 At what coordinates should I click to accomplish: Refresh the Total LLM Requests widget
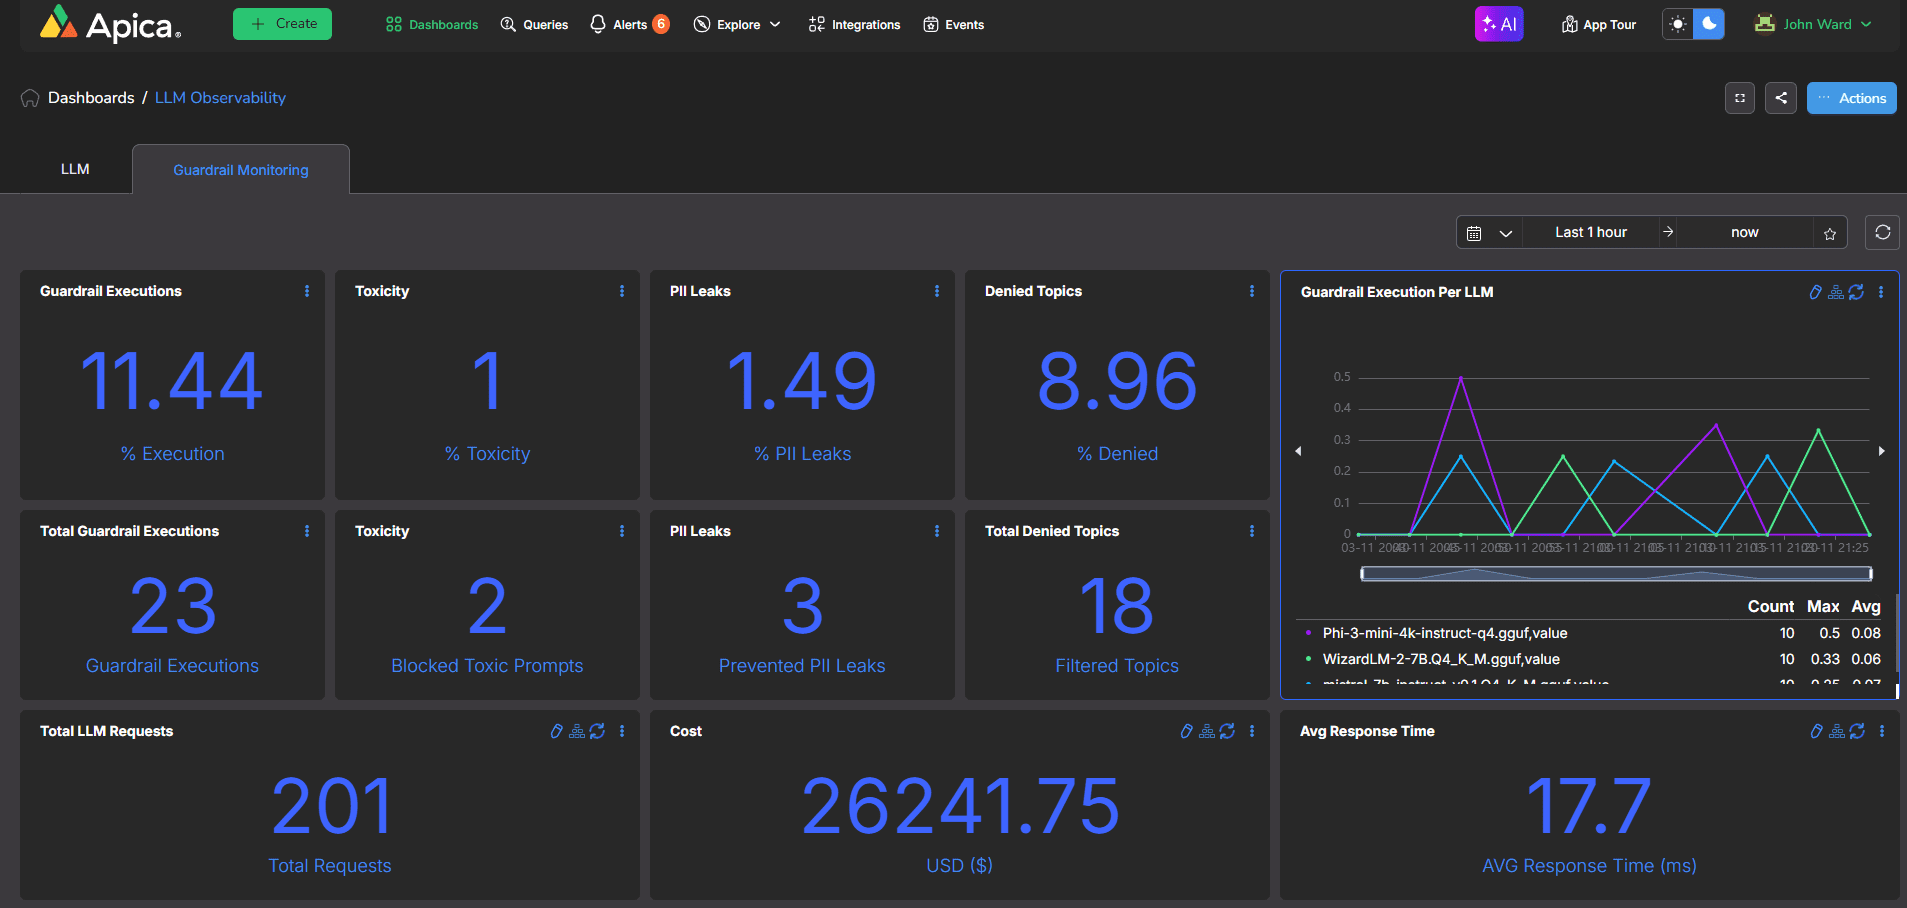(597, 731)
